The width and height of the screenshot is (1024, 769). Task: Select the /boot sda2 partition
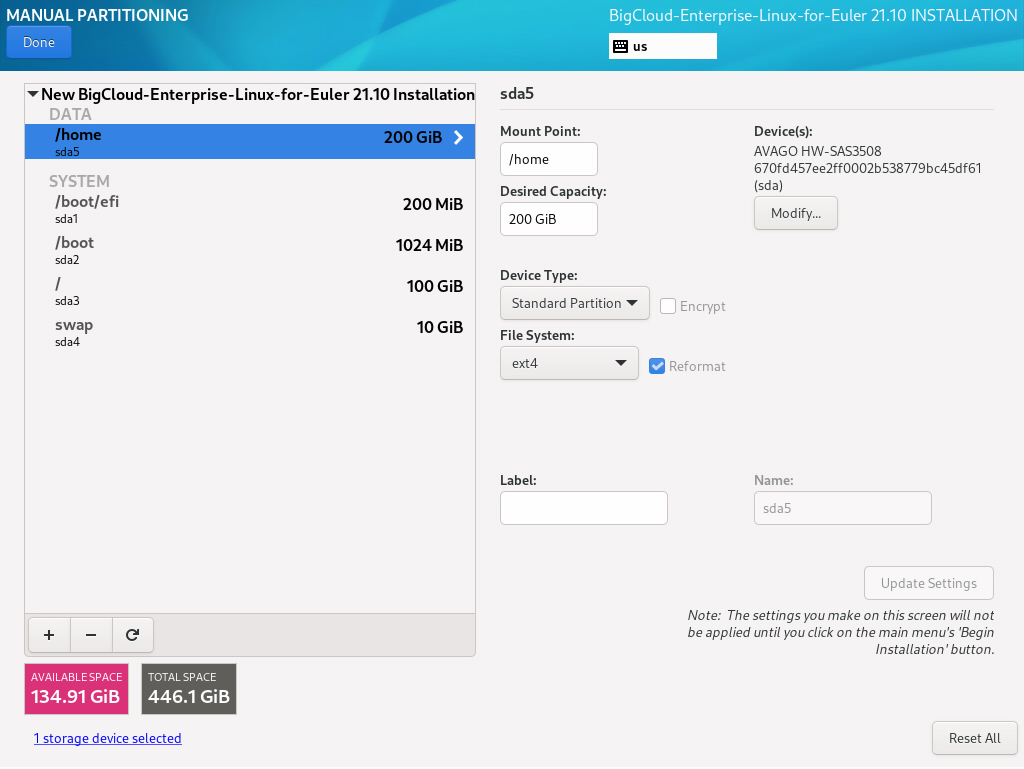click(249, 250)
